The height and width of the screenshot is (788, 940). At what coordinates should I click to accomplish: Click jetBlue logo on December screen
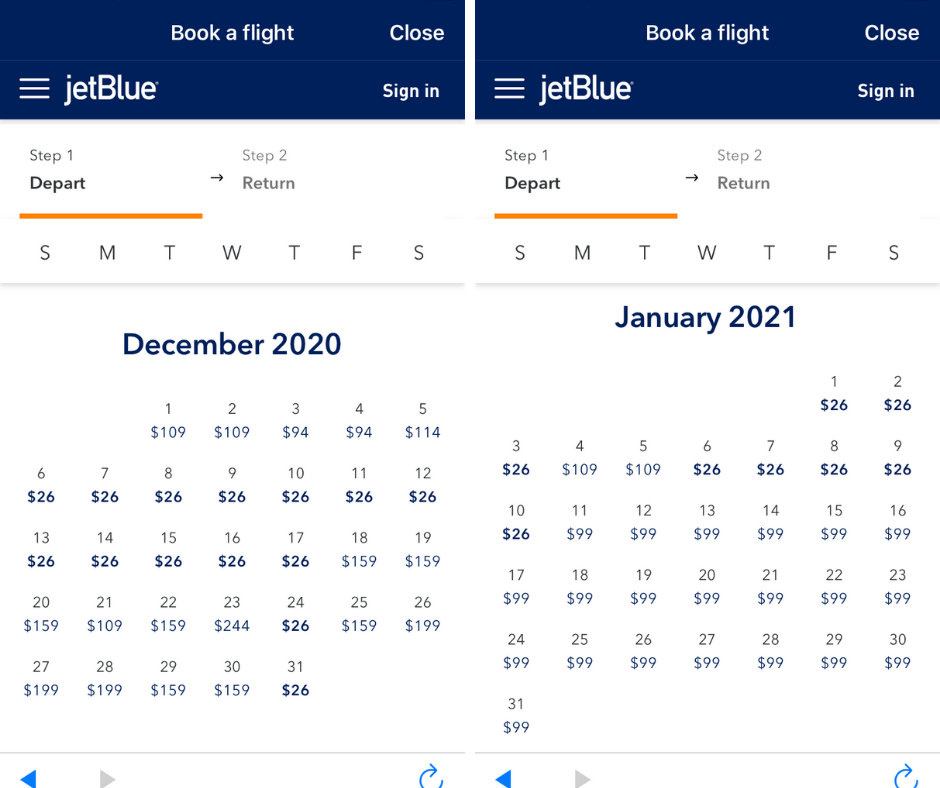111,89
